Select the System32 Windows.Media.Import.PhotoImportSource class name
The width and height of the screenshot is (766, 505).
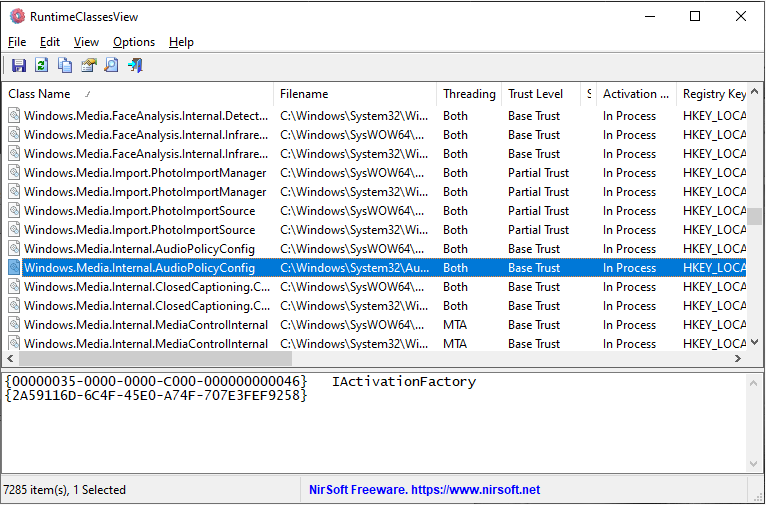(140, 230)
